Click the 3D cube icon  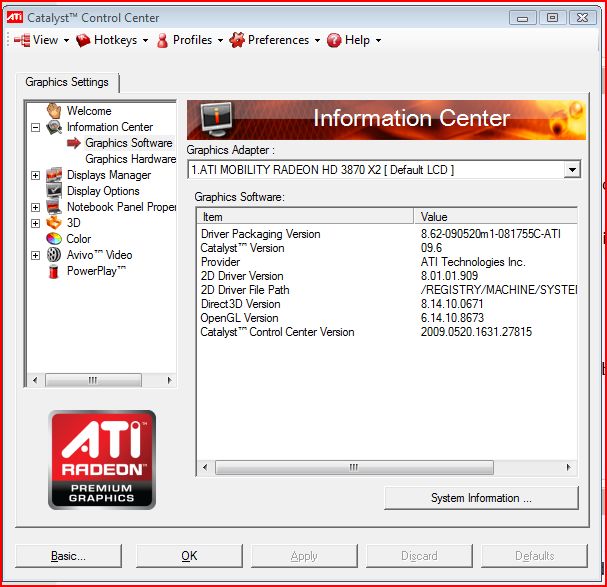tap(54, 223)
